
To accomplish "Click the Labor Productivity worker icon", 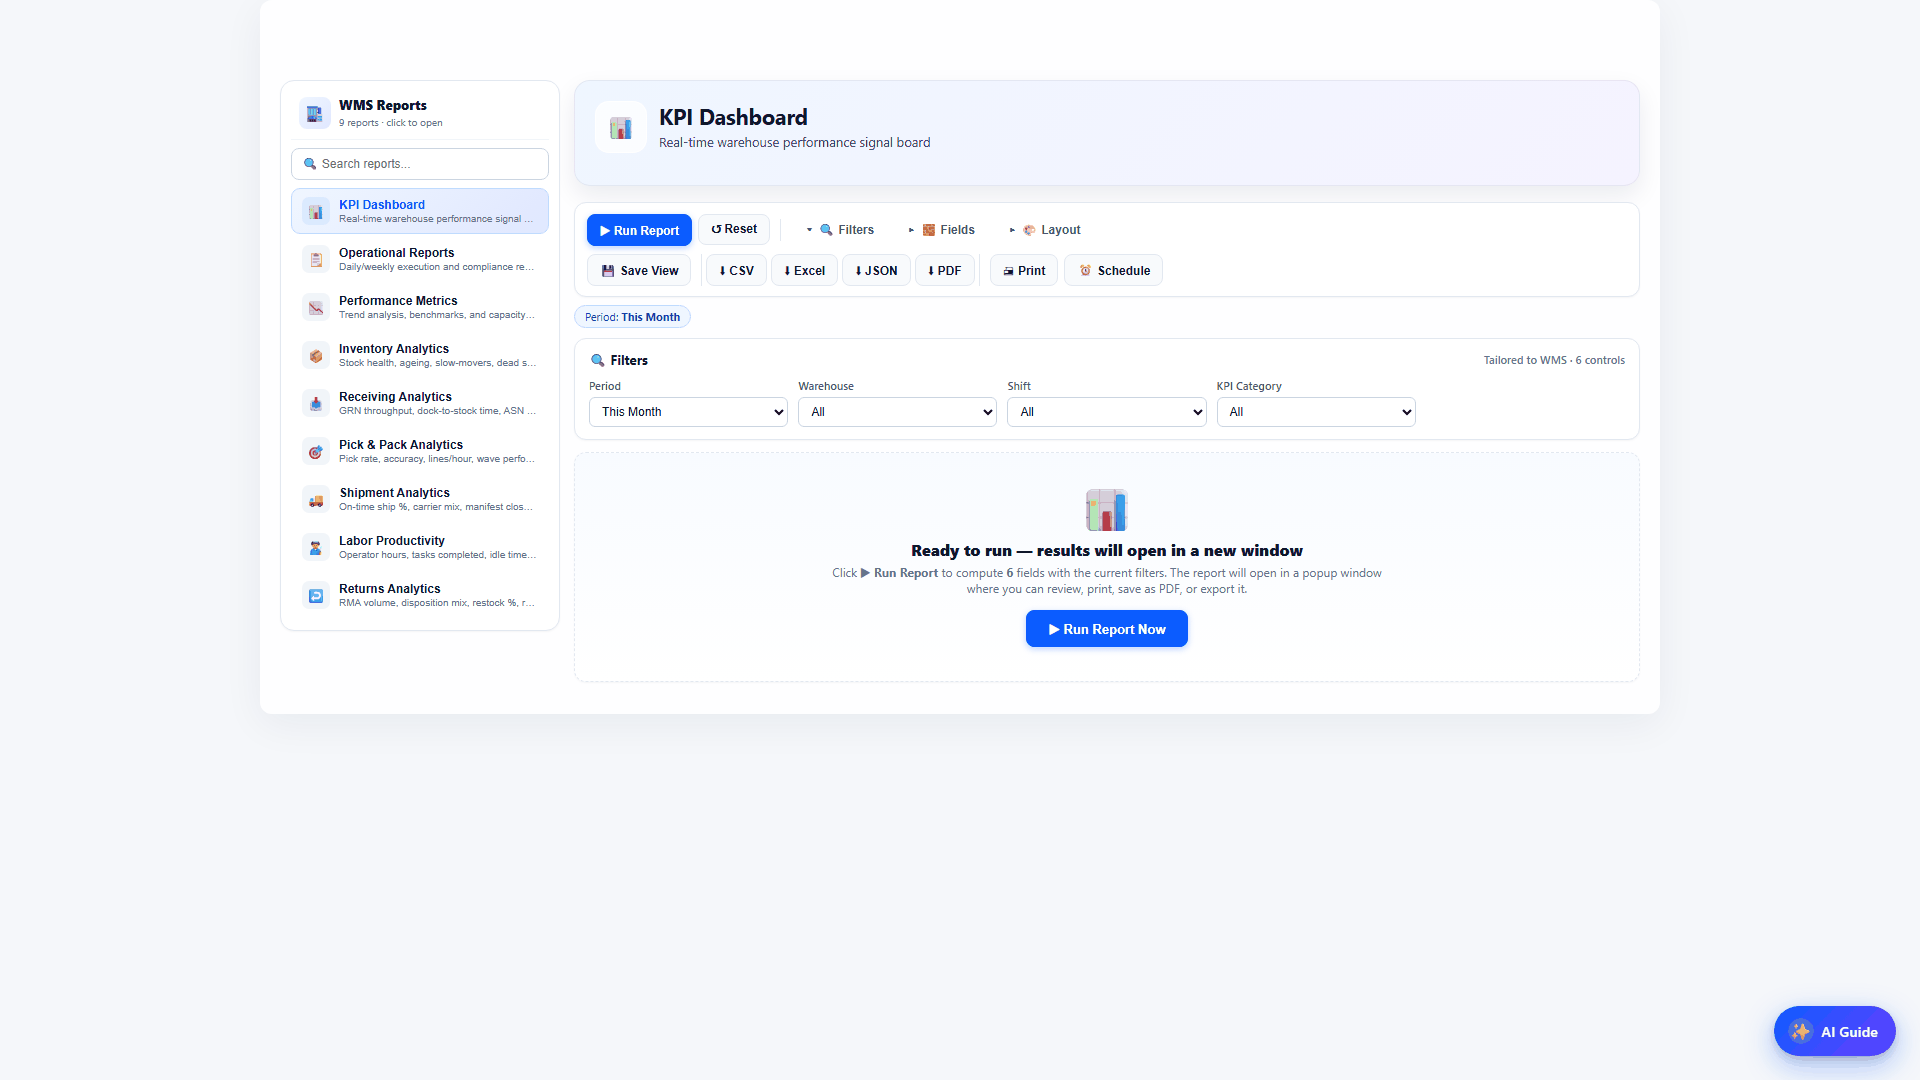I will [316, 547].
